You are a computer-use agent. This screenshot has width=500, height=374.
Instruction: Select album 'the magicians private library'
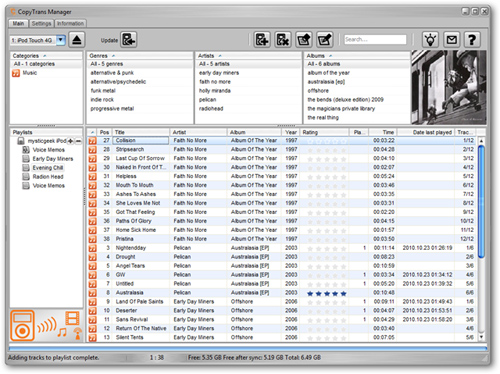[341, 109]
